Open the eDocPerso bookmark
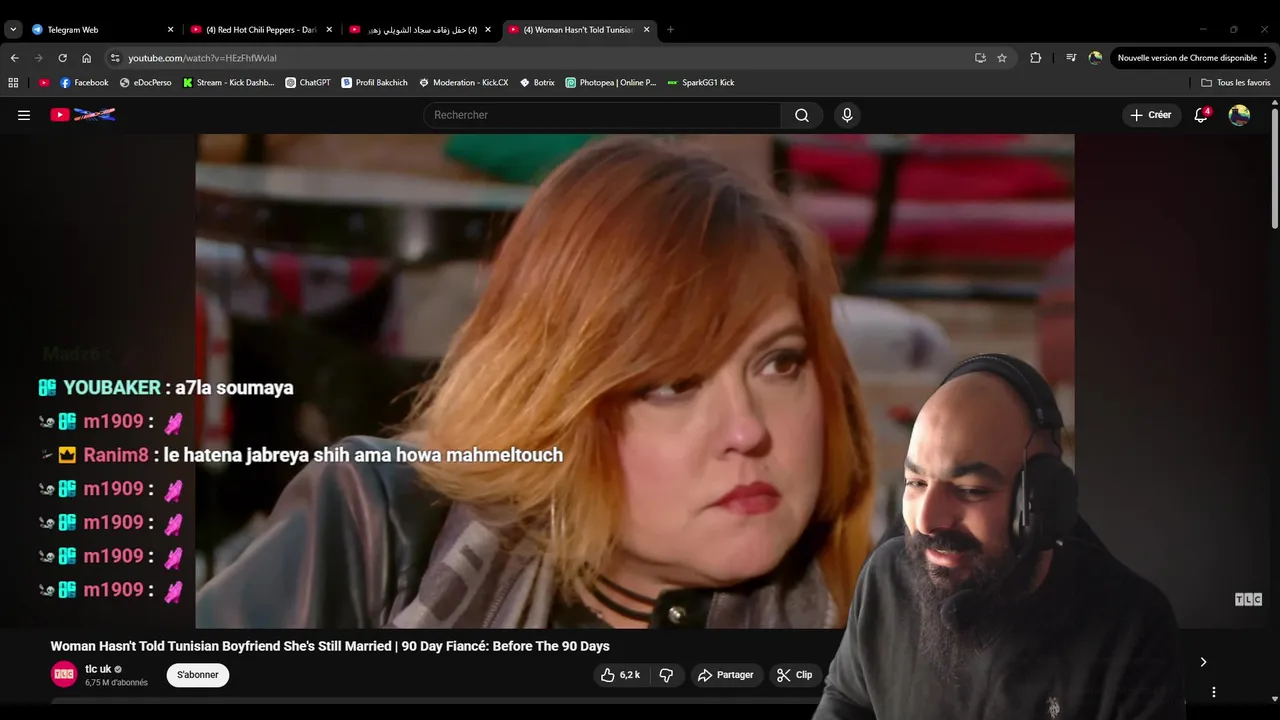This screenshot has width=1280, height=720. coord(145,83)
